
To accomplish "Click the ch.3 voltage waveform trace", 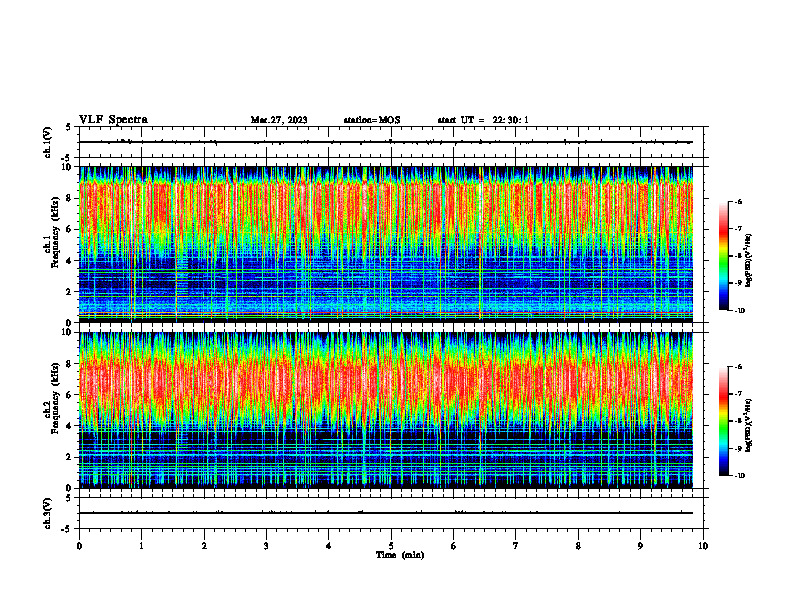I will point(386,513).
